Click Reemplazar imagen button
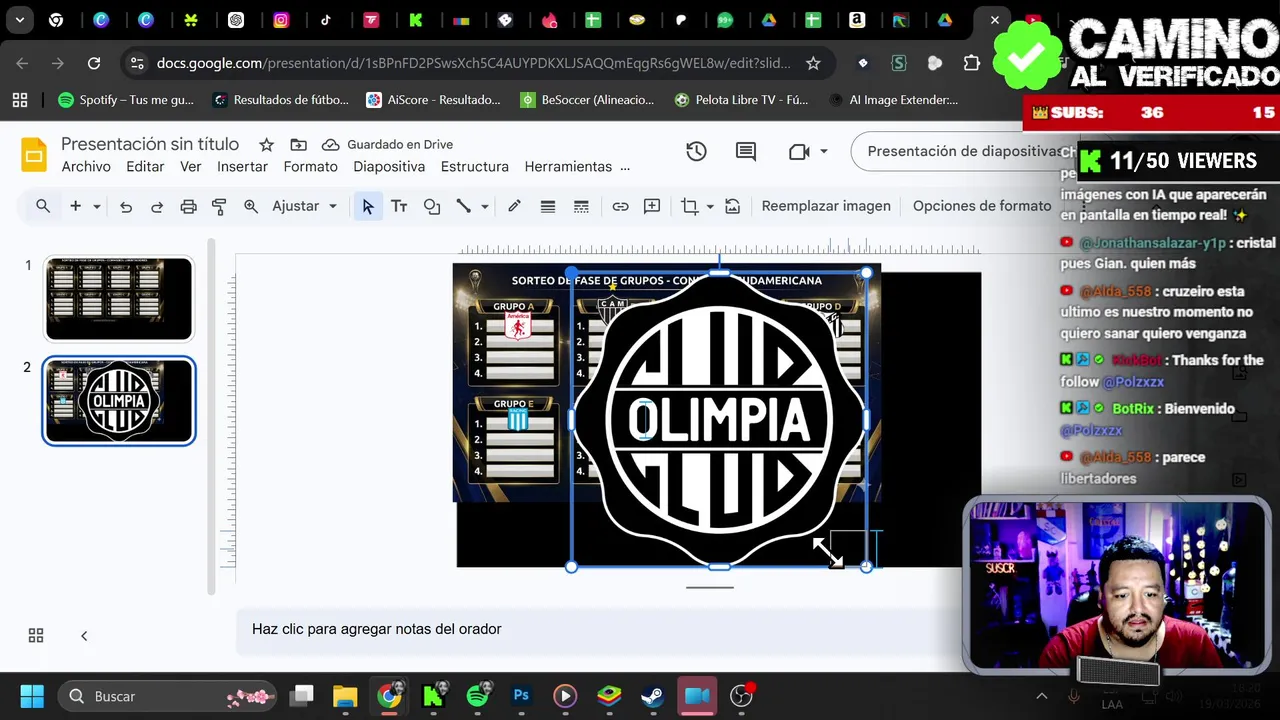Viewport: 1280px width, 720px height. point(826,206)
